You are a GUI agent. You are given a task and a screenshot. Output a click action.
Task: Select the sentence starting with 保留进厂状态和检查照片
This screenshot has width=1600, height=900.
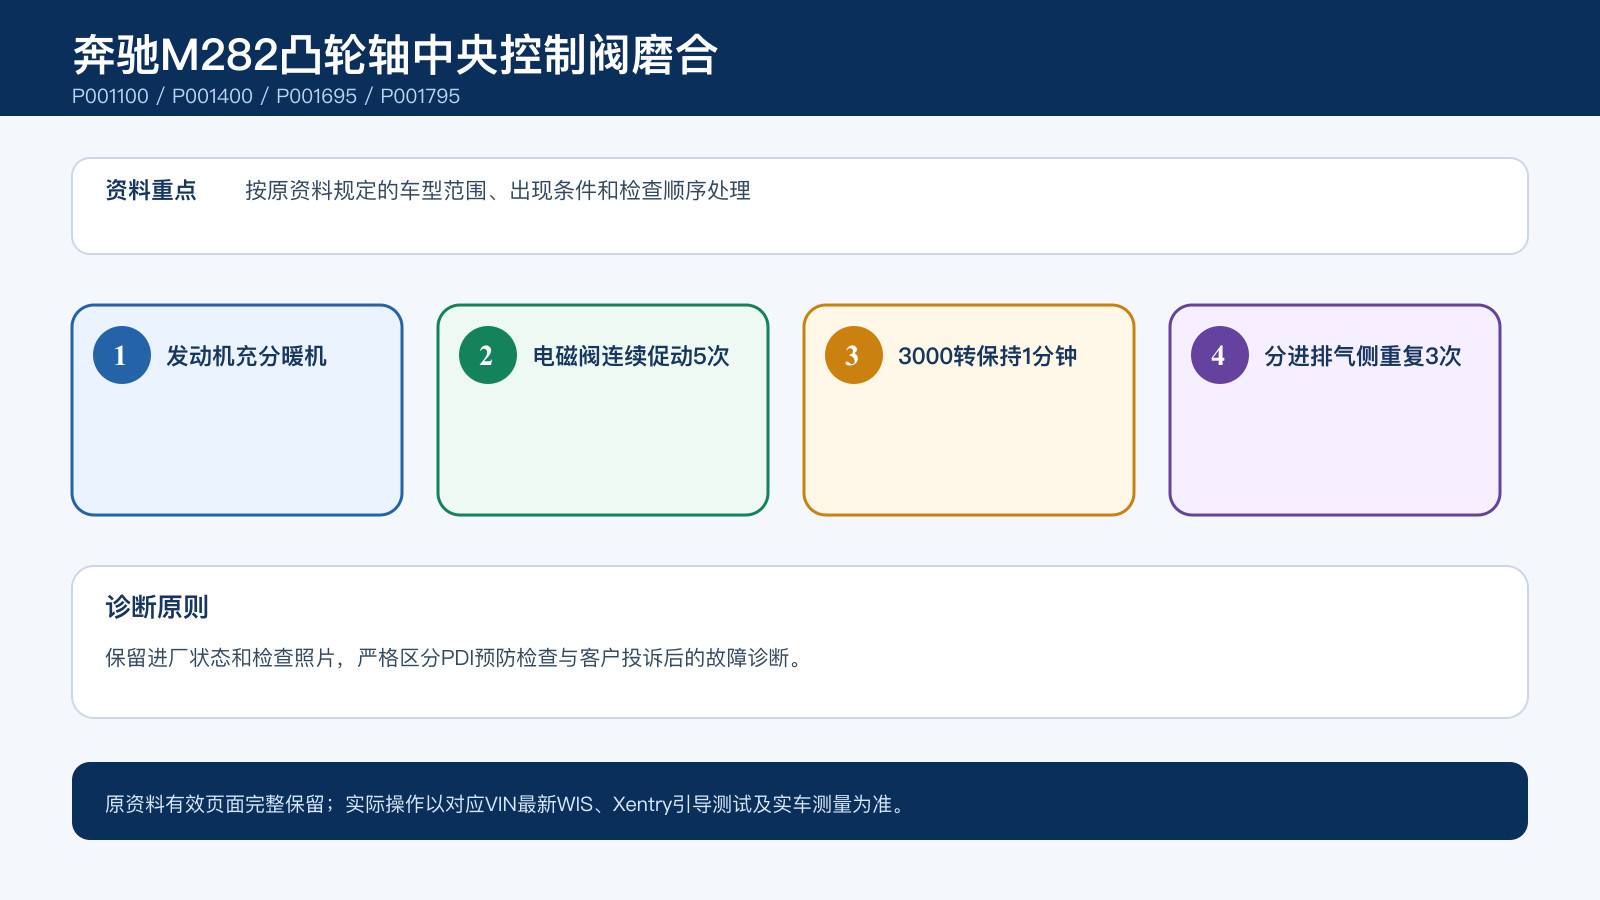click(456, 658)
